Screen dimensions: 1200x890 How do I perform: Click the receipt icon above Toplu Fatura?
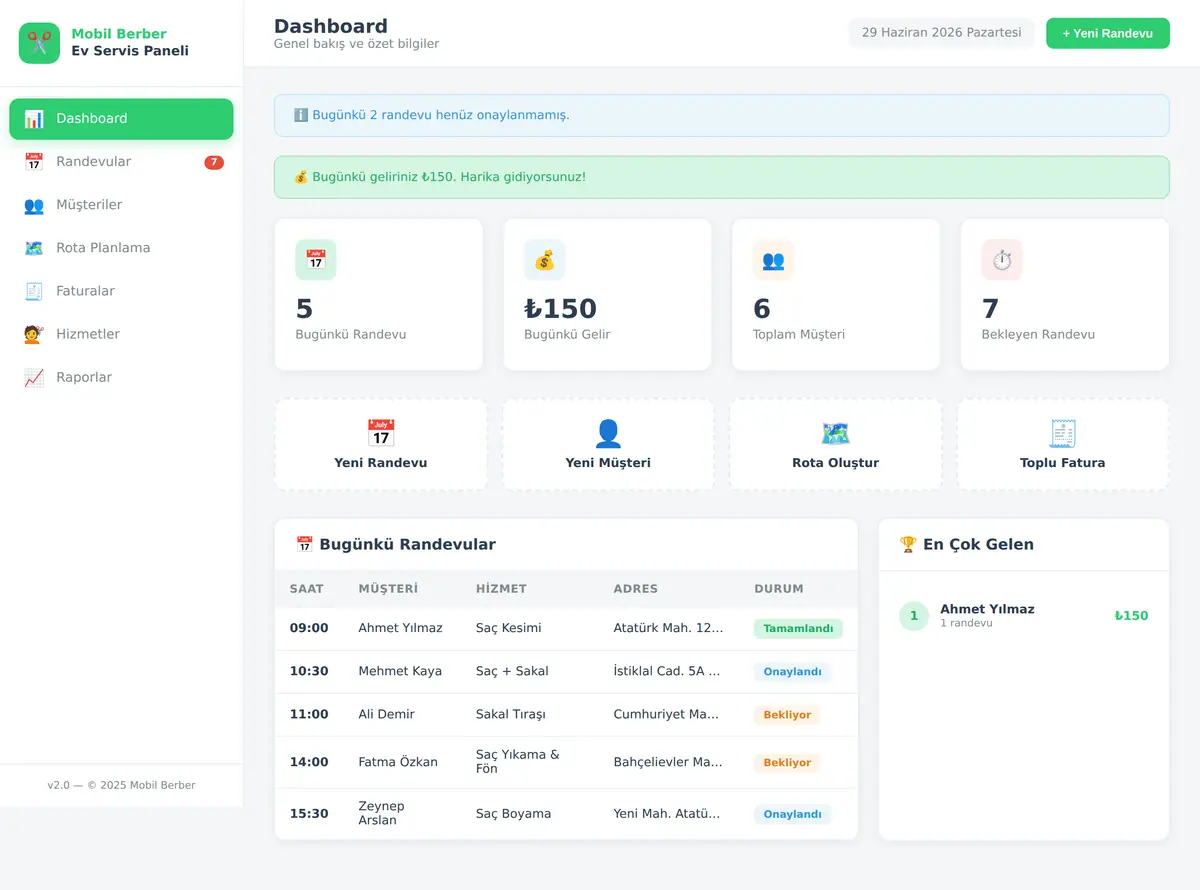pos(1062,433)
